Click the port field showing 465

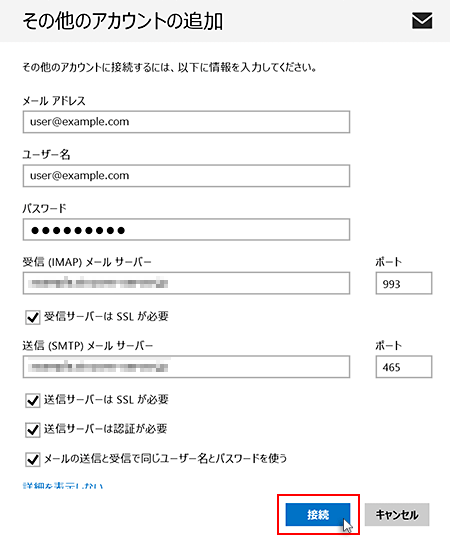click(x=404, y=367)
